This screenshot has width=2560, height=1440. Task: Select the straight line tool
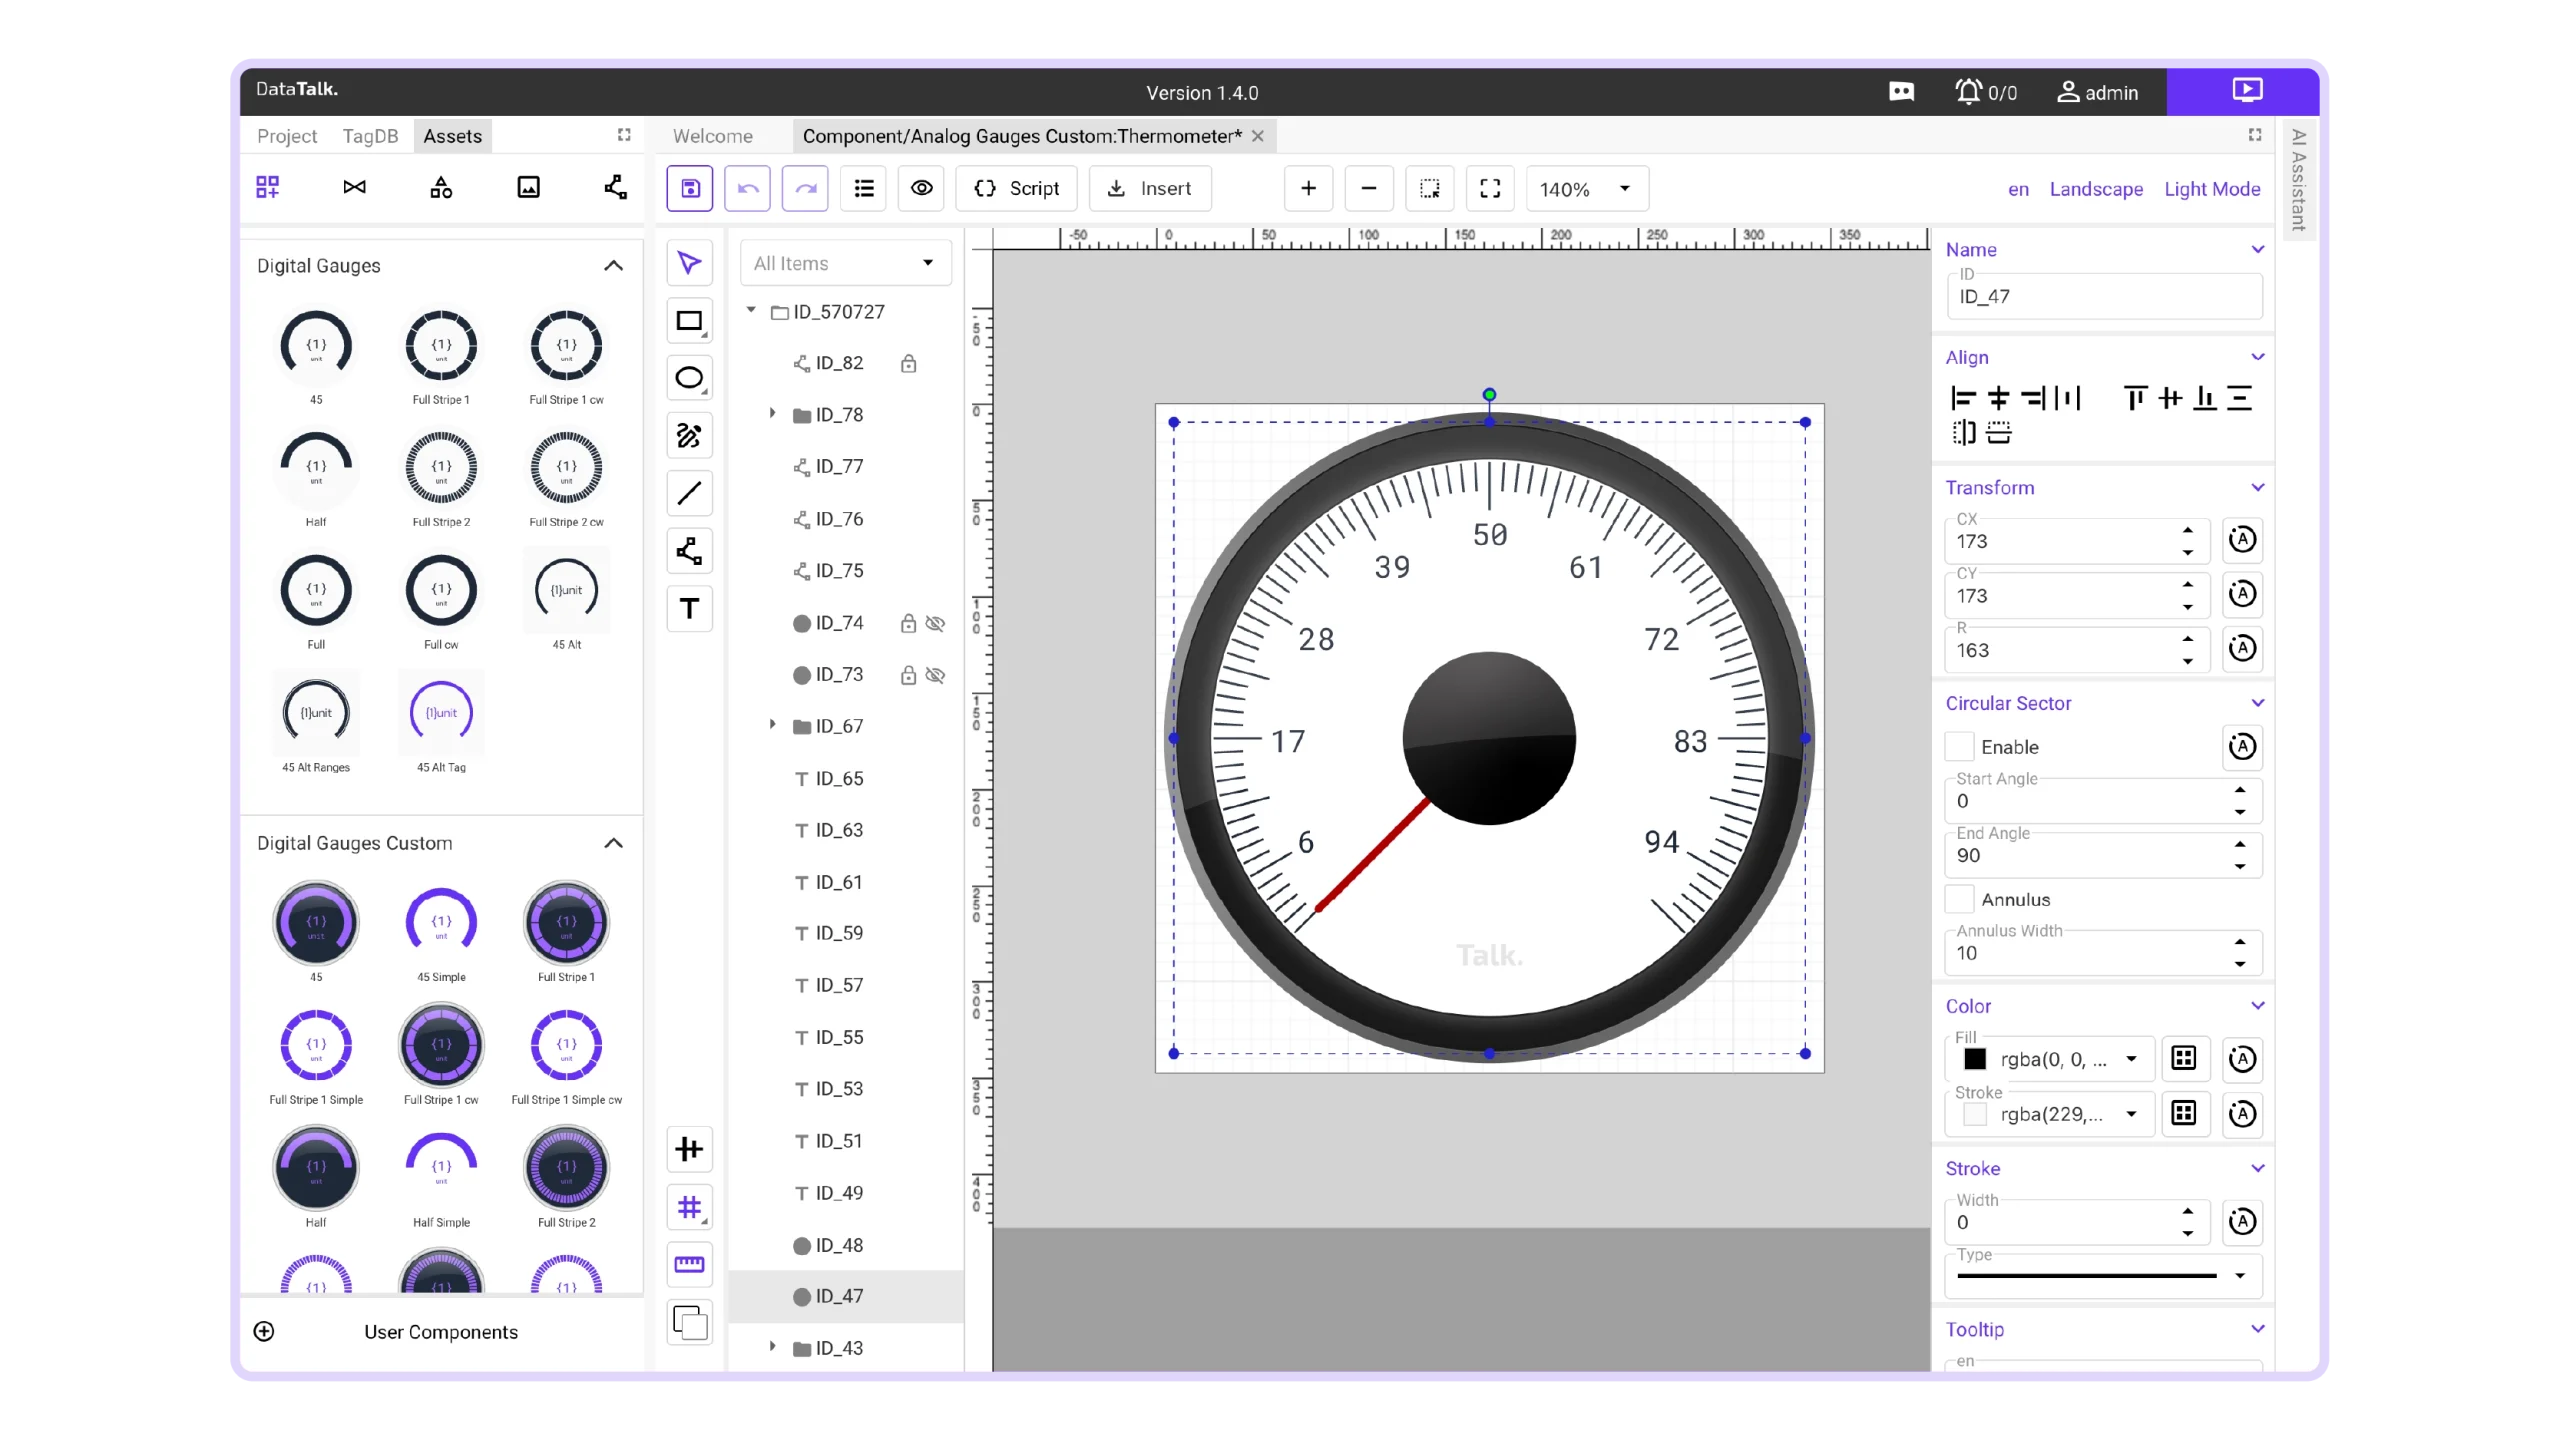(689, 493)
